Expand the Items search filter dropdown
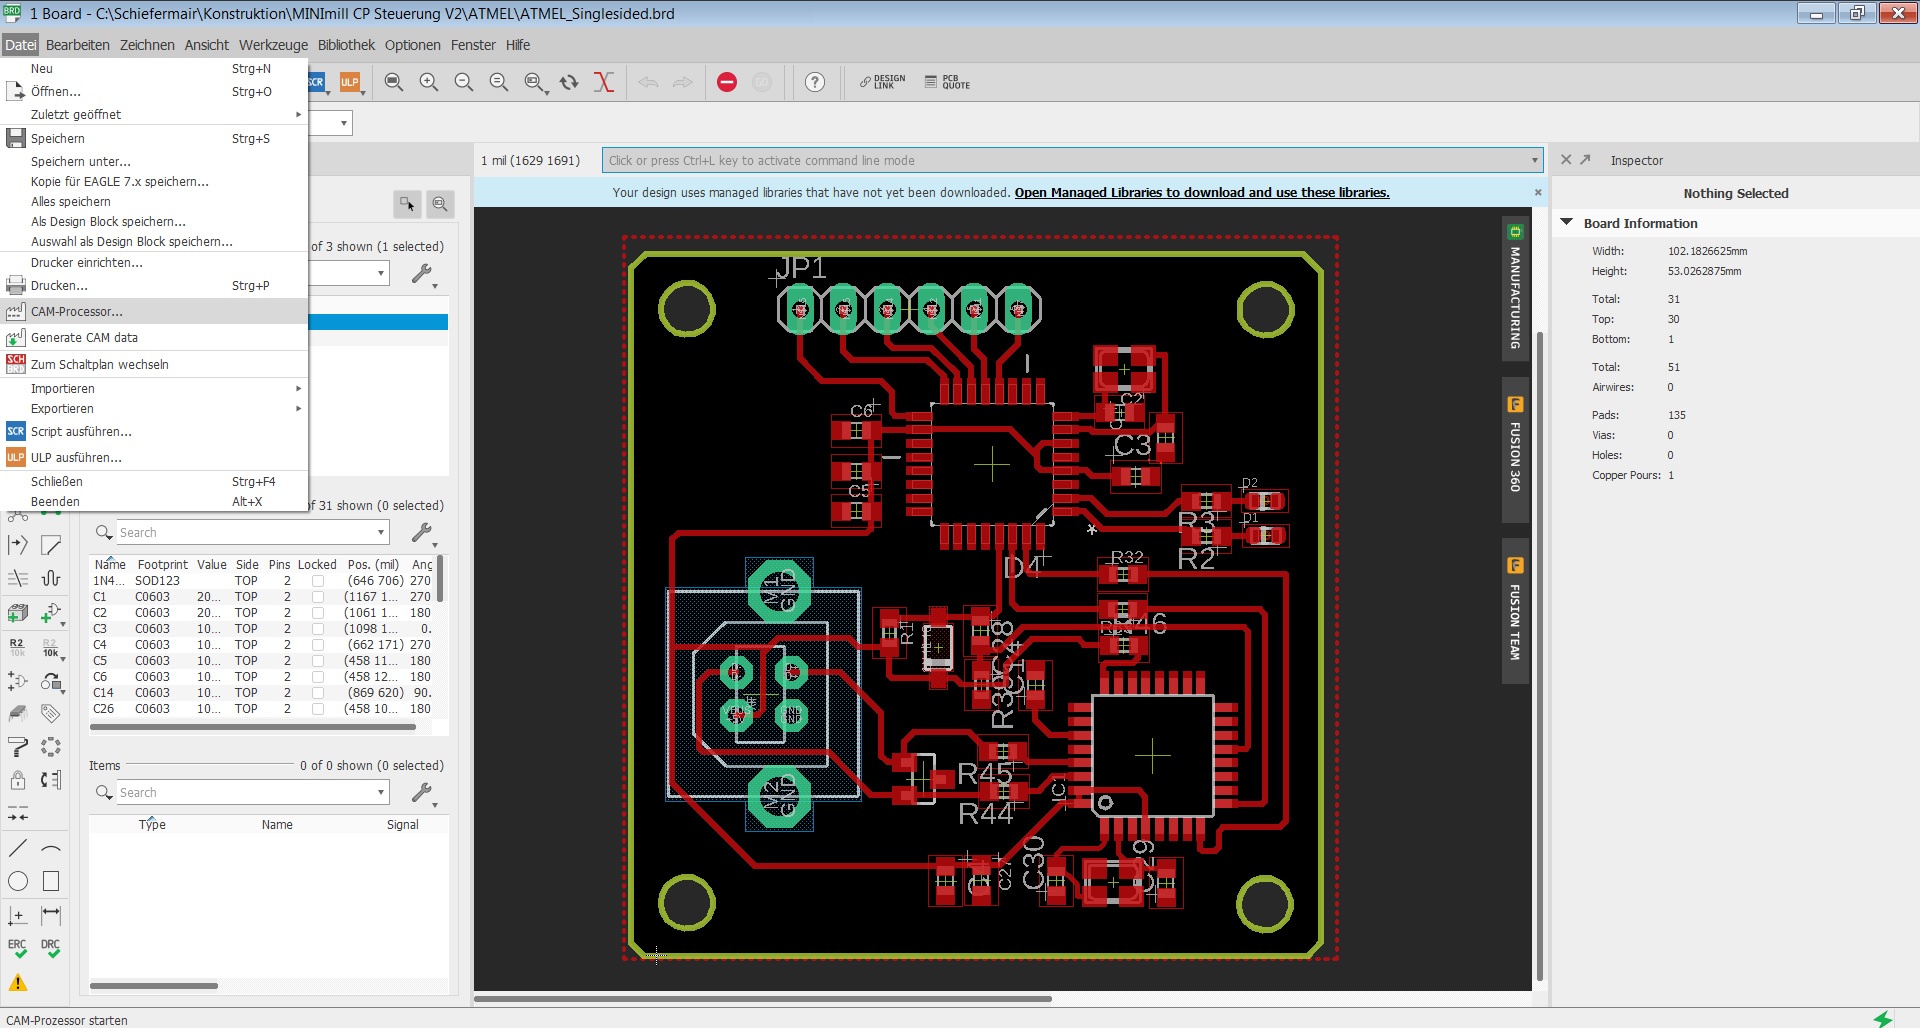1920x1028 pixels. (x=381, y=793)
